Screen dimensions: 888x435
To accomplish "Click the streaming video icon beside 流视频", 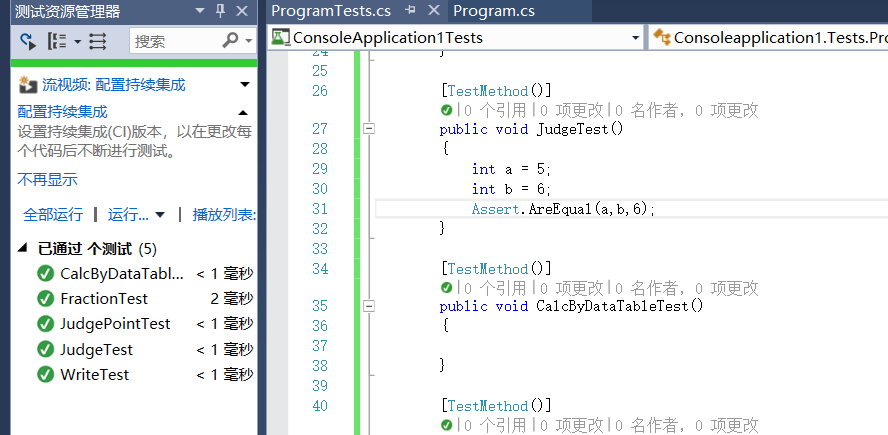I will pos(28,85).
